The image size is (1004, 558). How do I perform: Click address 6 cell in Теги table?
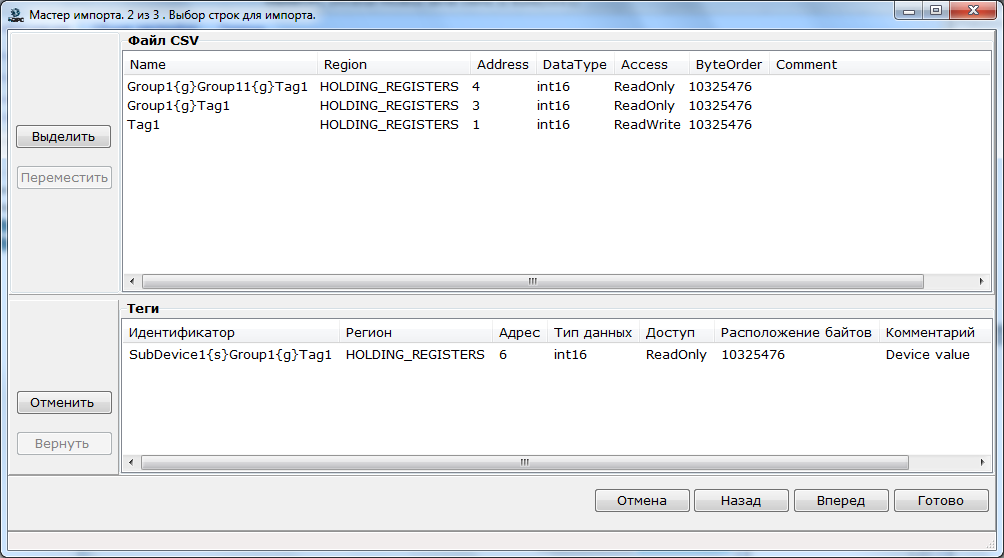coord(503,355)
